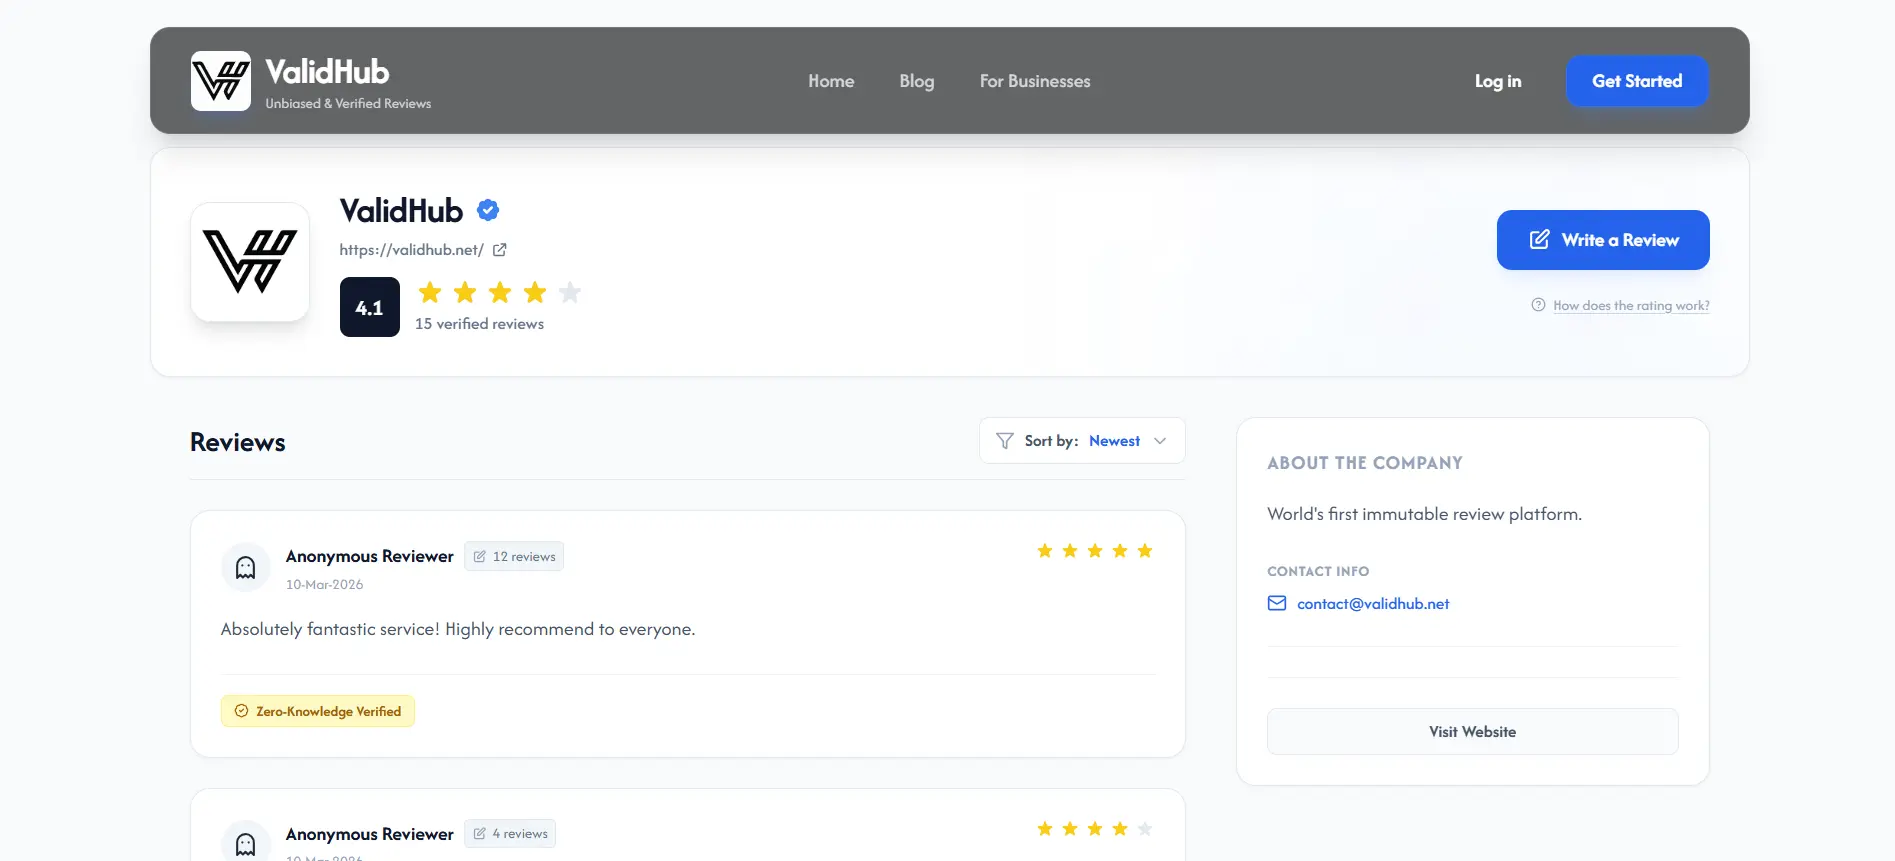Screen dimensions: 1895x861
Task: Click the contact@validhub.net email link
Action: pyautogui.click(x=1373, y=604)
